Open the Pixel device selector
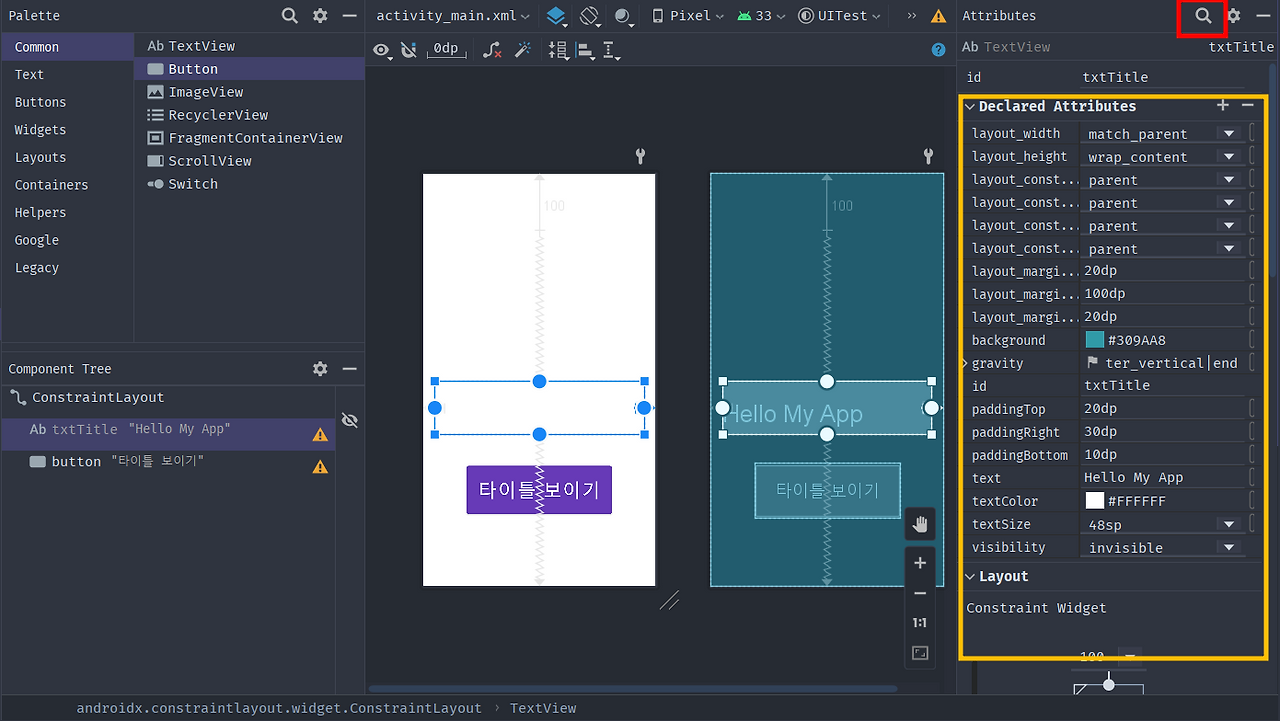 point(687,16)
